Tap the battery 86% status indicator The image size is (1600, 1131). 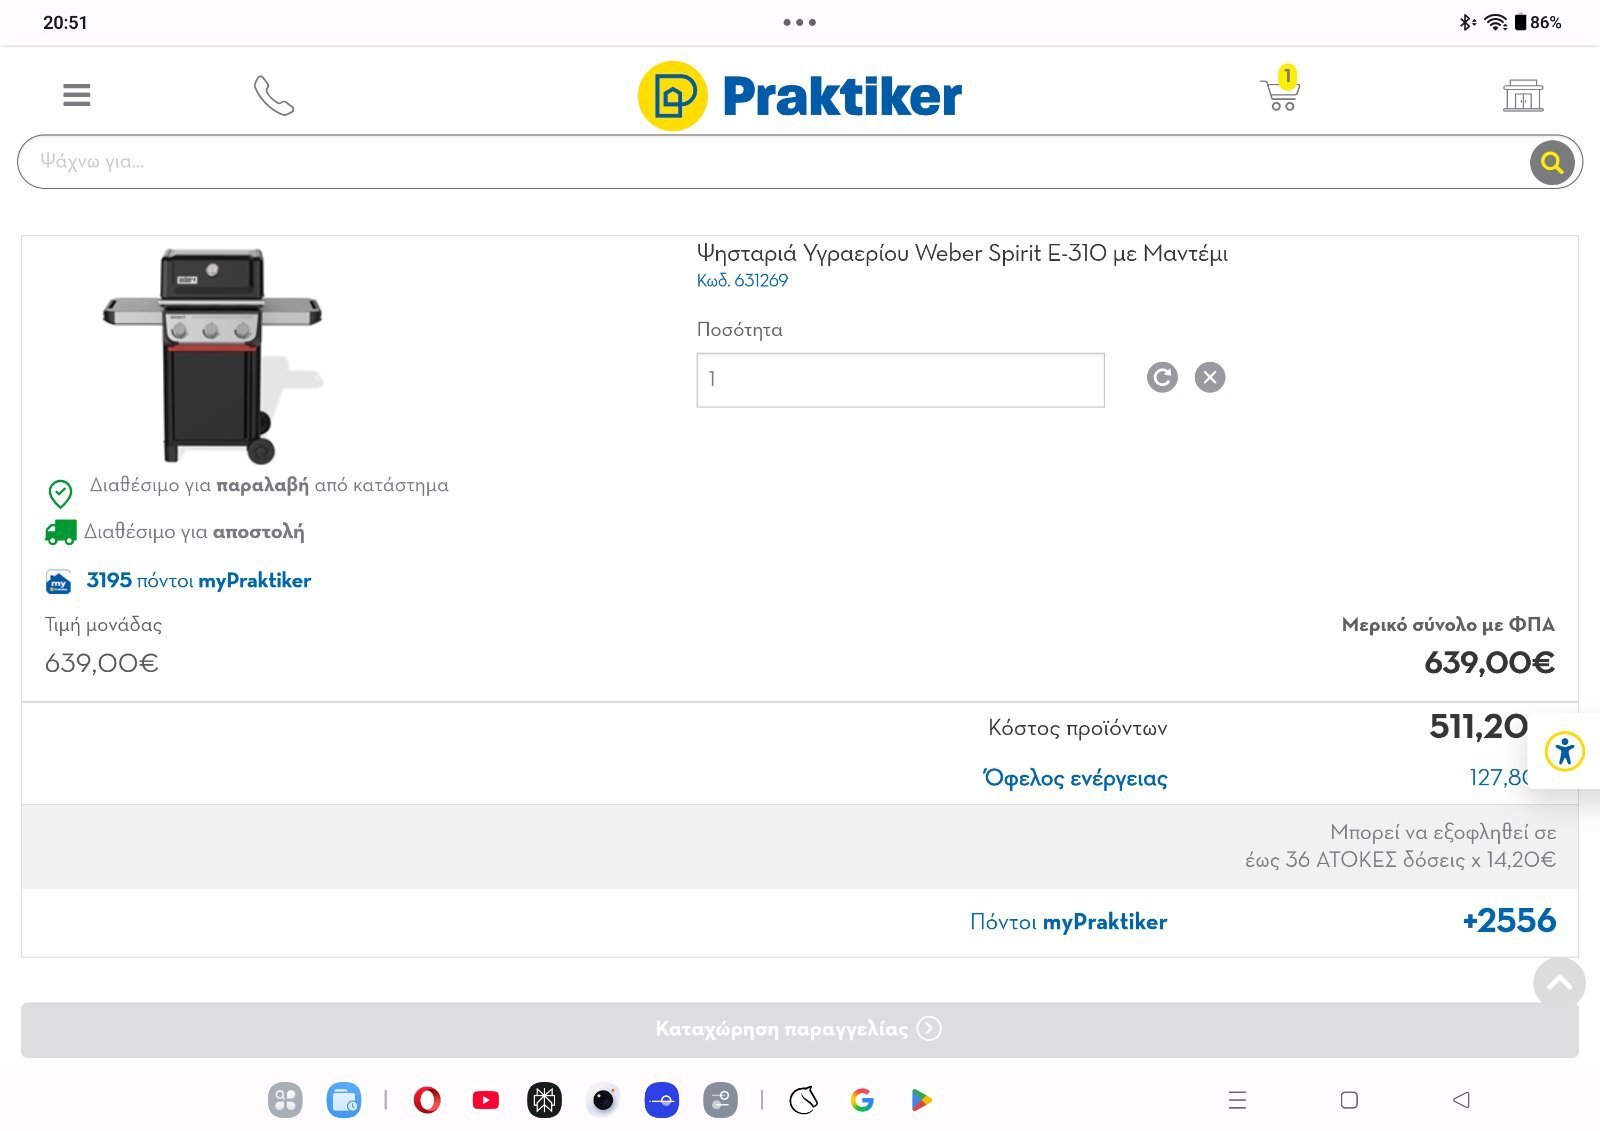pyautogui.click(x=1538, y=22)
